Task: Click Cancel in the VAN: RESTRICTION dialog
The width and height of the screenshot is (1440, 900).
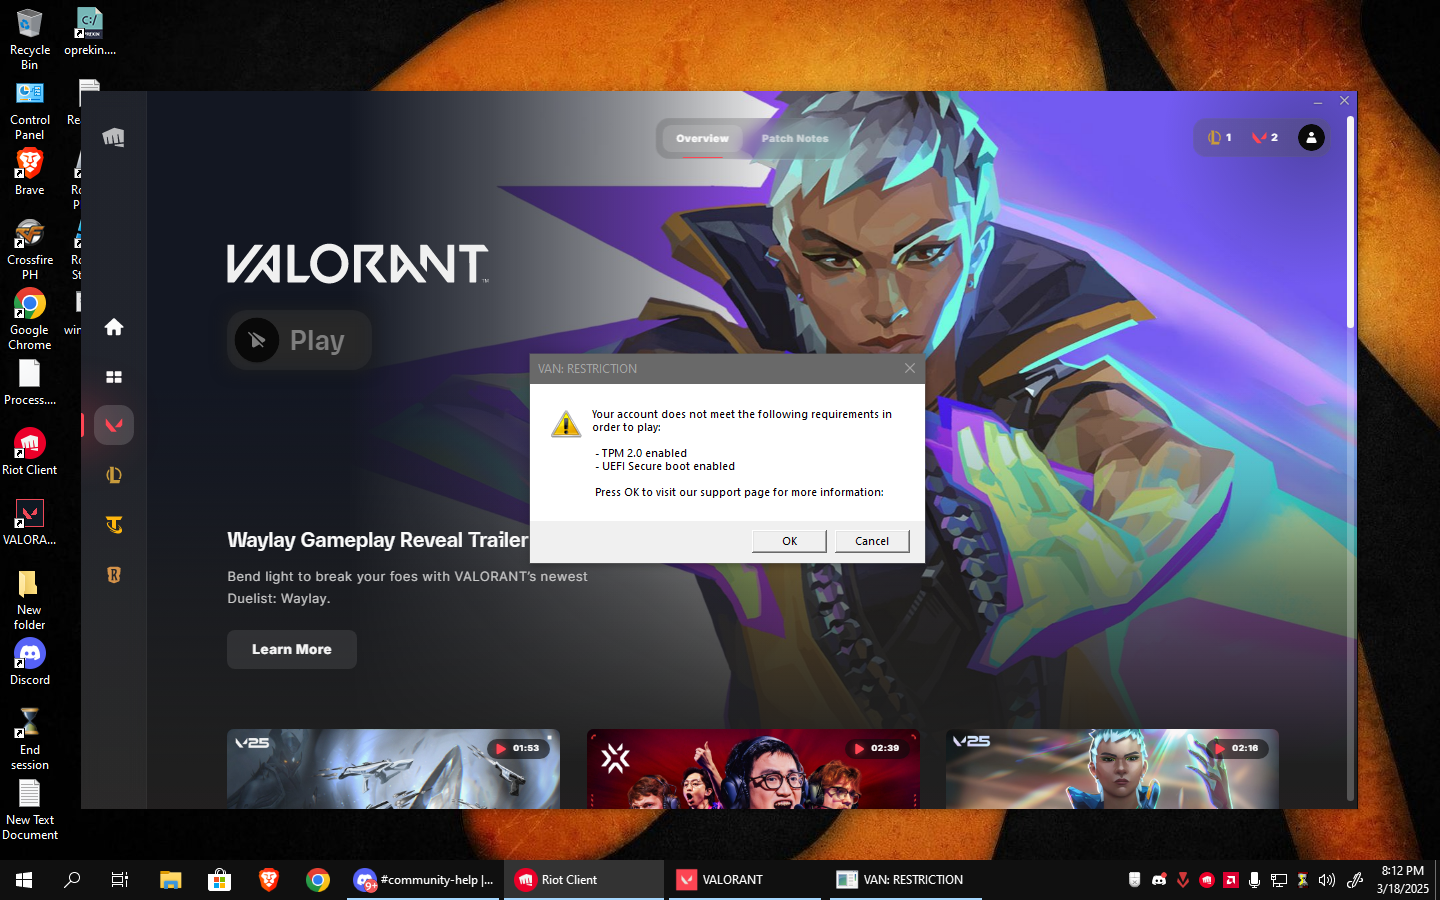Action: (x=872, y=541)
